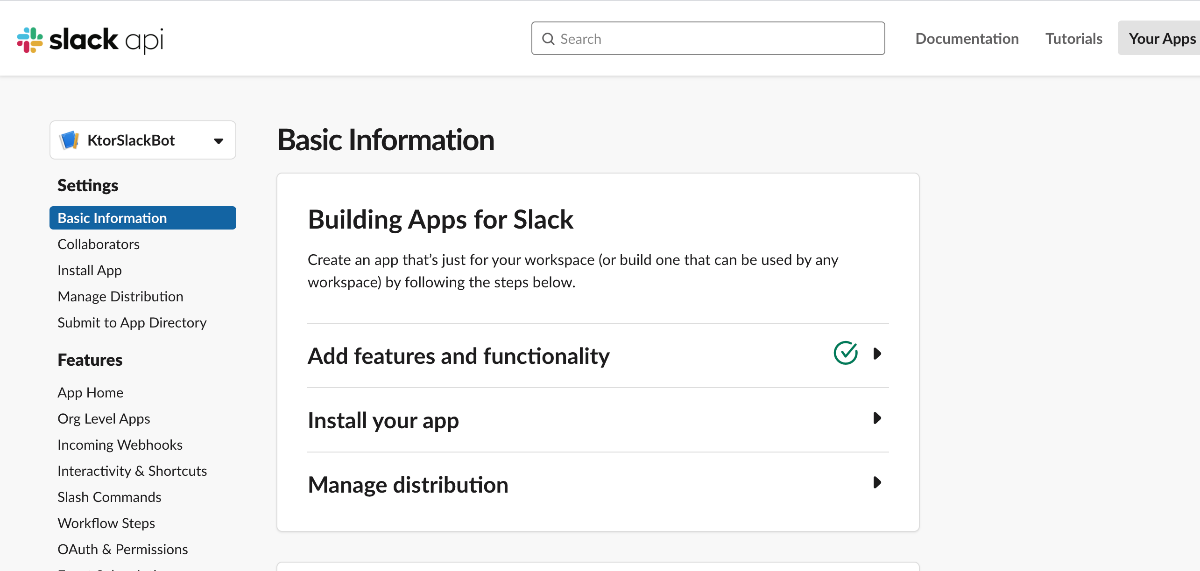The width and height of the screenshot is (1200, 571).
Task: Open the KtorSlackBot app selector dropdown
Action: 218,141
